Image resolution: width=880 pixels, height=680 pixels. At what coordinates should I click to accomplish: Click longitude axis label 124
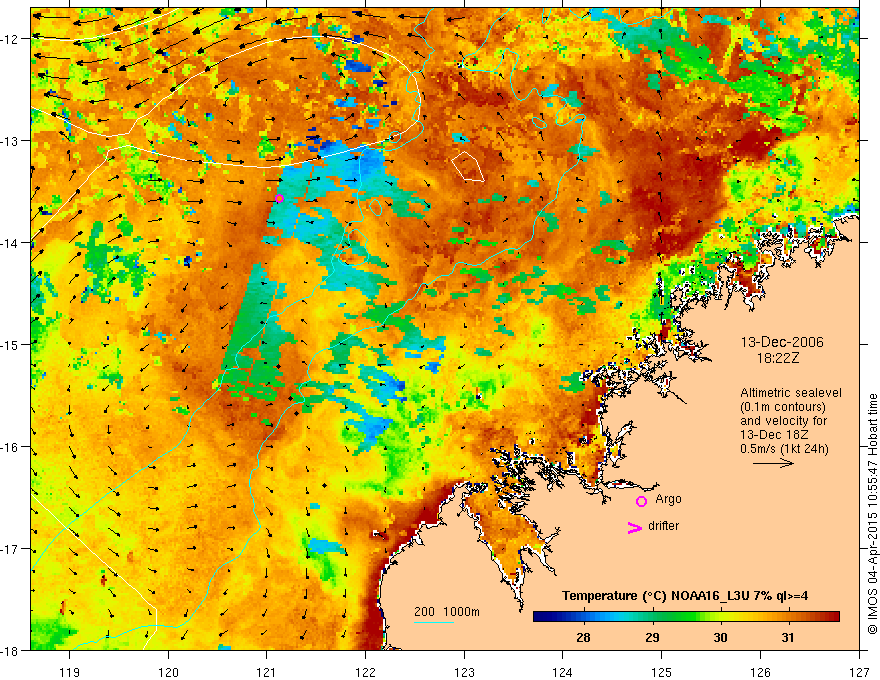[563, 672]
